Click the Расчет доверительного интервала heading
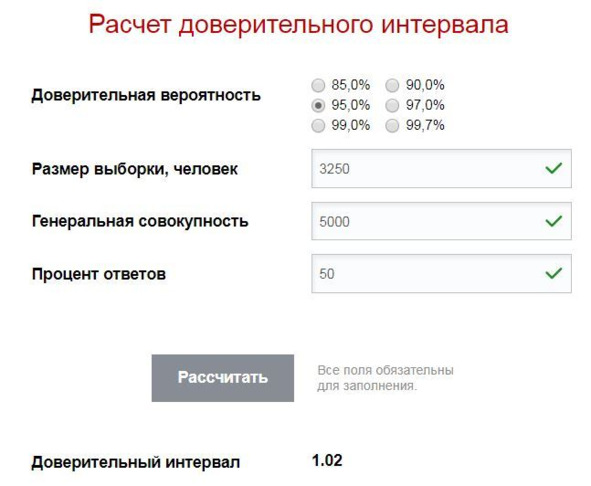Viewport: 591px width, 486px height. point(299,25)
